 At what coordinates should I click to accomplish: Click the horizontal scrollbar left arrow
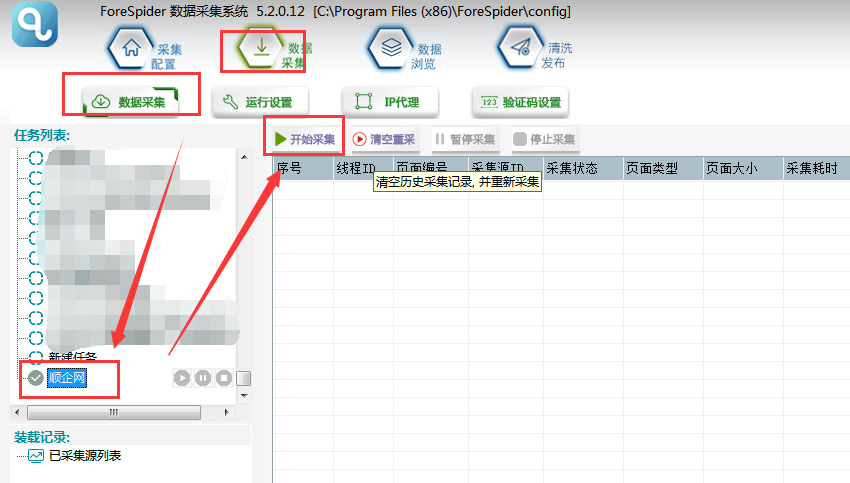(x=17, y=413)
